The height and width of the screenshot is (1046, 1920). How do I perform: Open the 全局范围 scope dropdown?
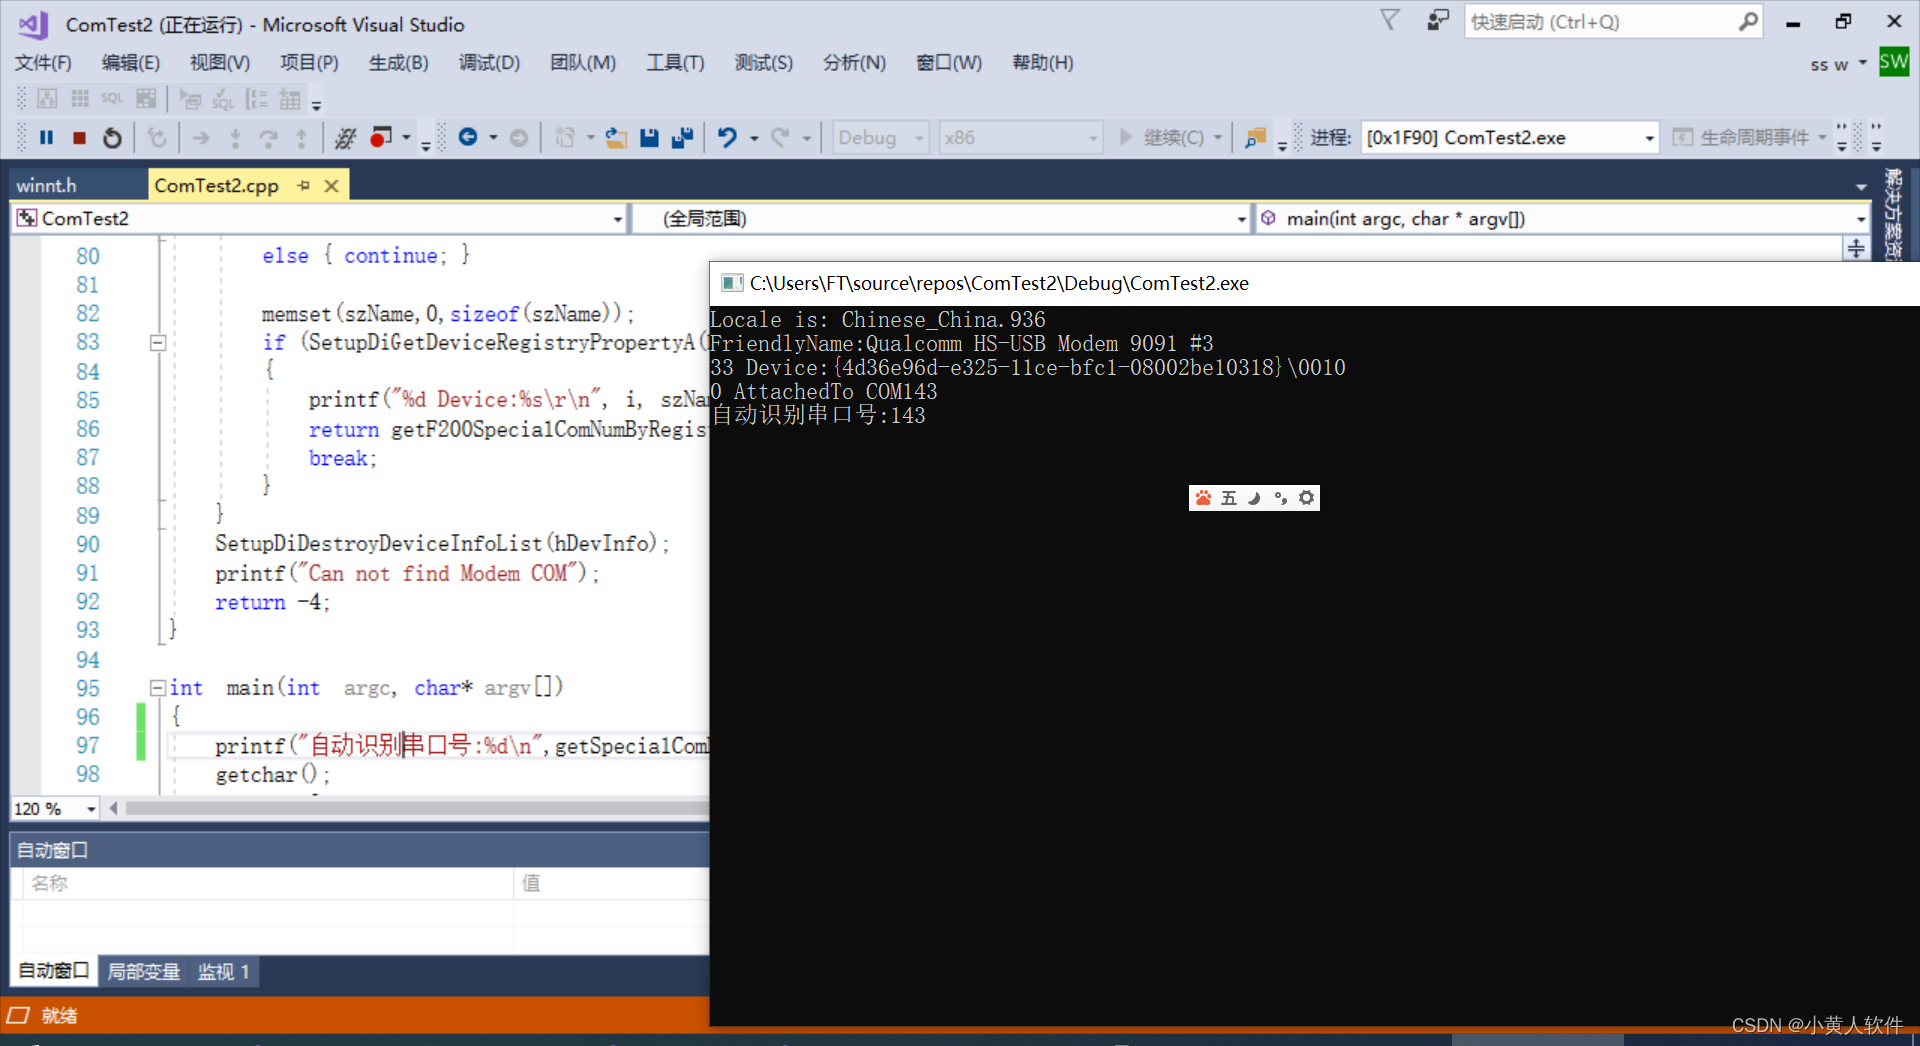point(1241,219)
